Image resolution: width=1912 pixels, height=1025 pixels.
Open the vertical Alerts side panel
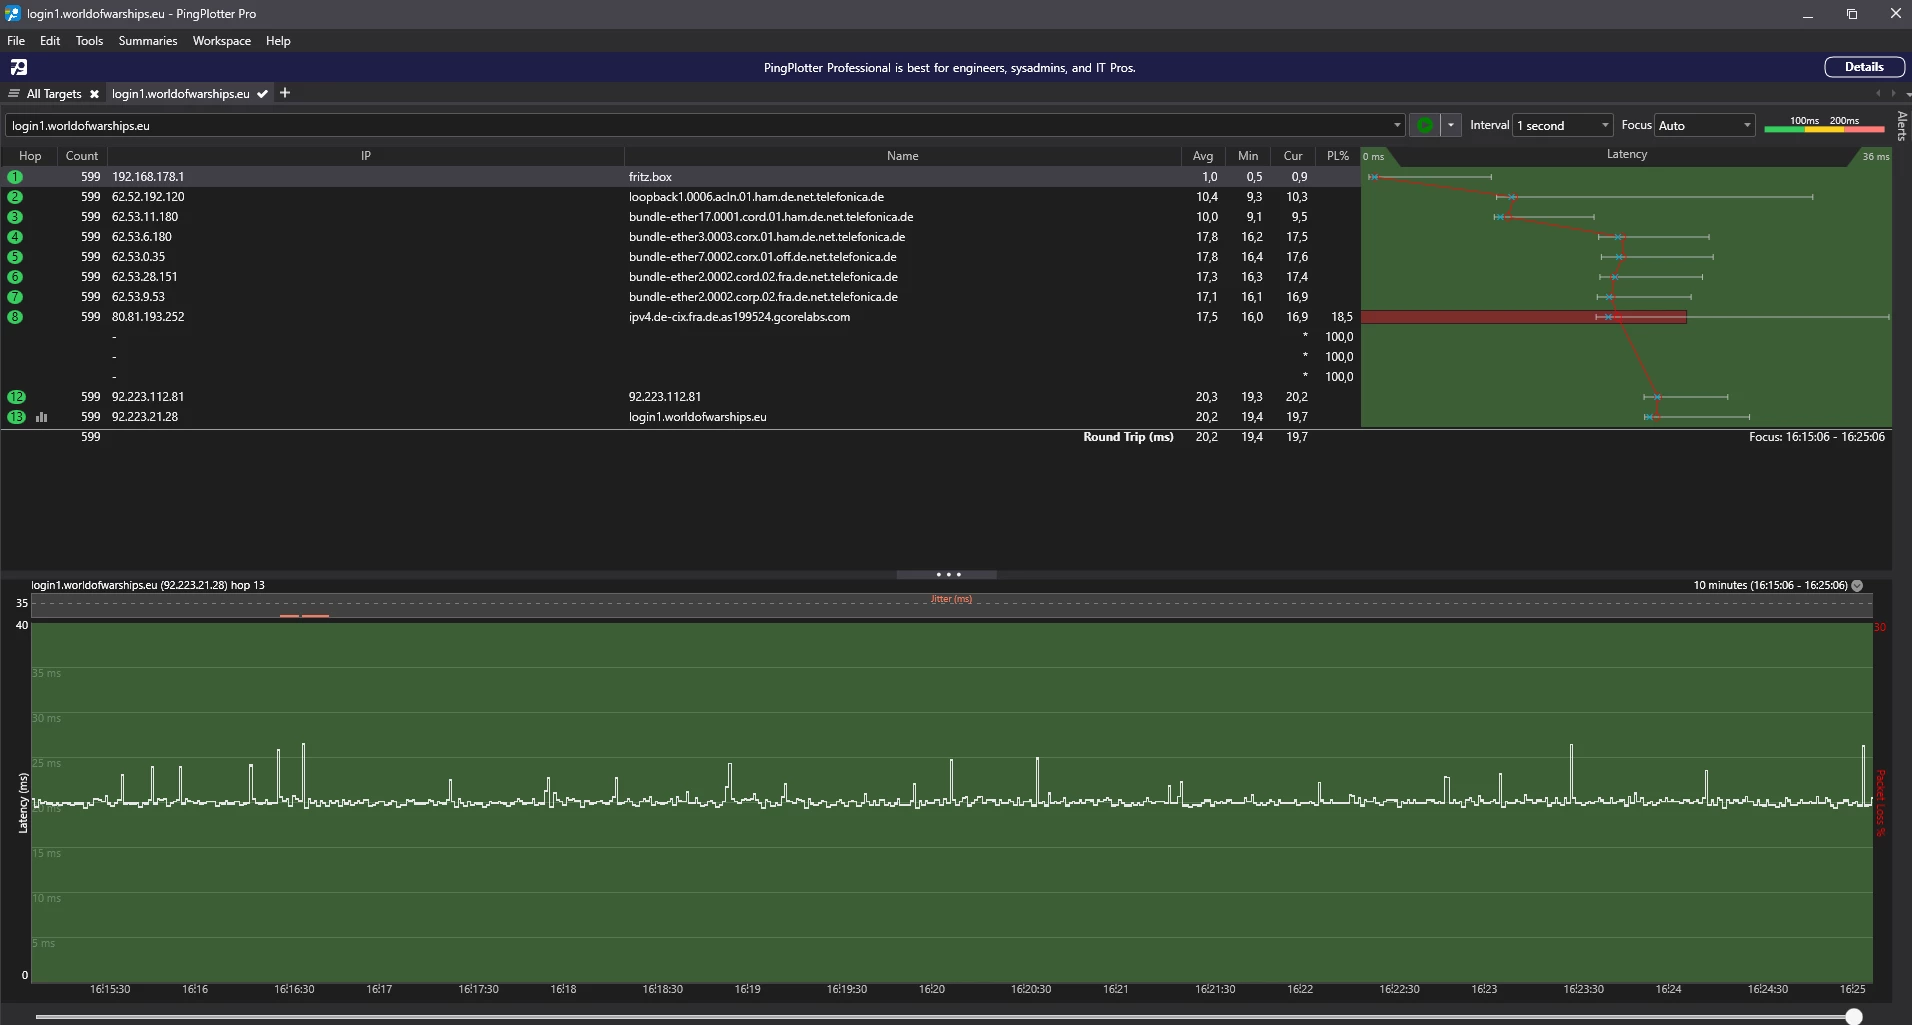pyautogui.click(x=1901, y=126)
